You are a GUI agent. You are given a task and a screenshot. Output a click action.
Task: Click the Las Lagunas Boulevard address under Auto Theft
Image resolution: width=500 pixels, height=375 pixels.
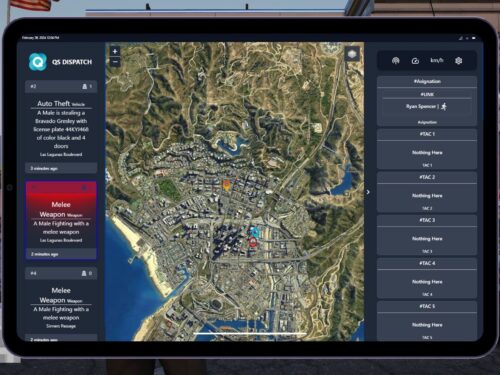click(x=61, y=154)
